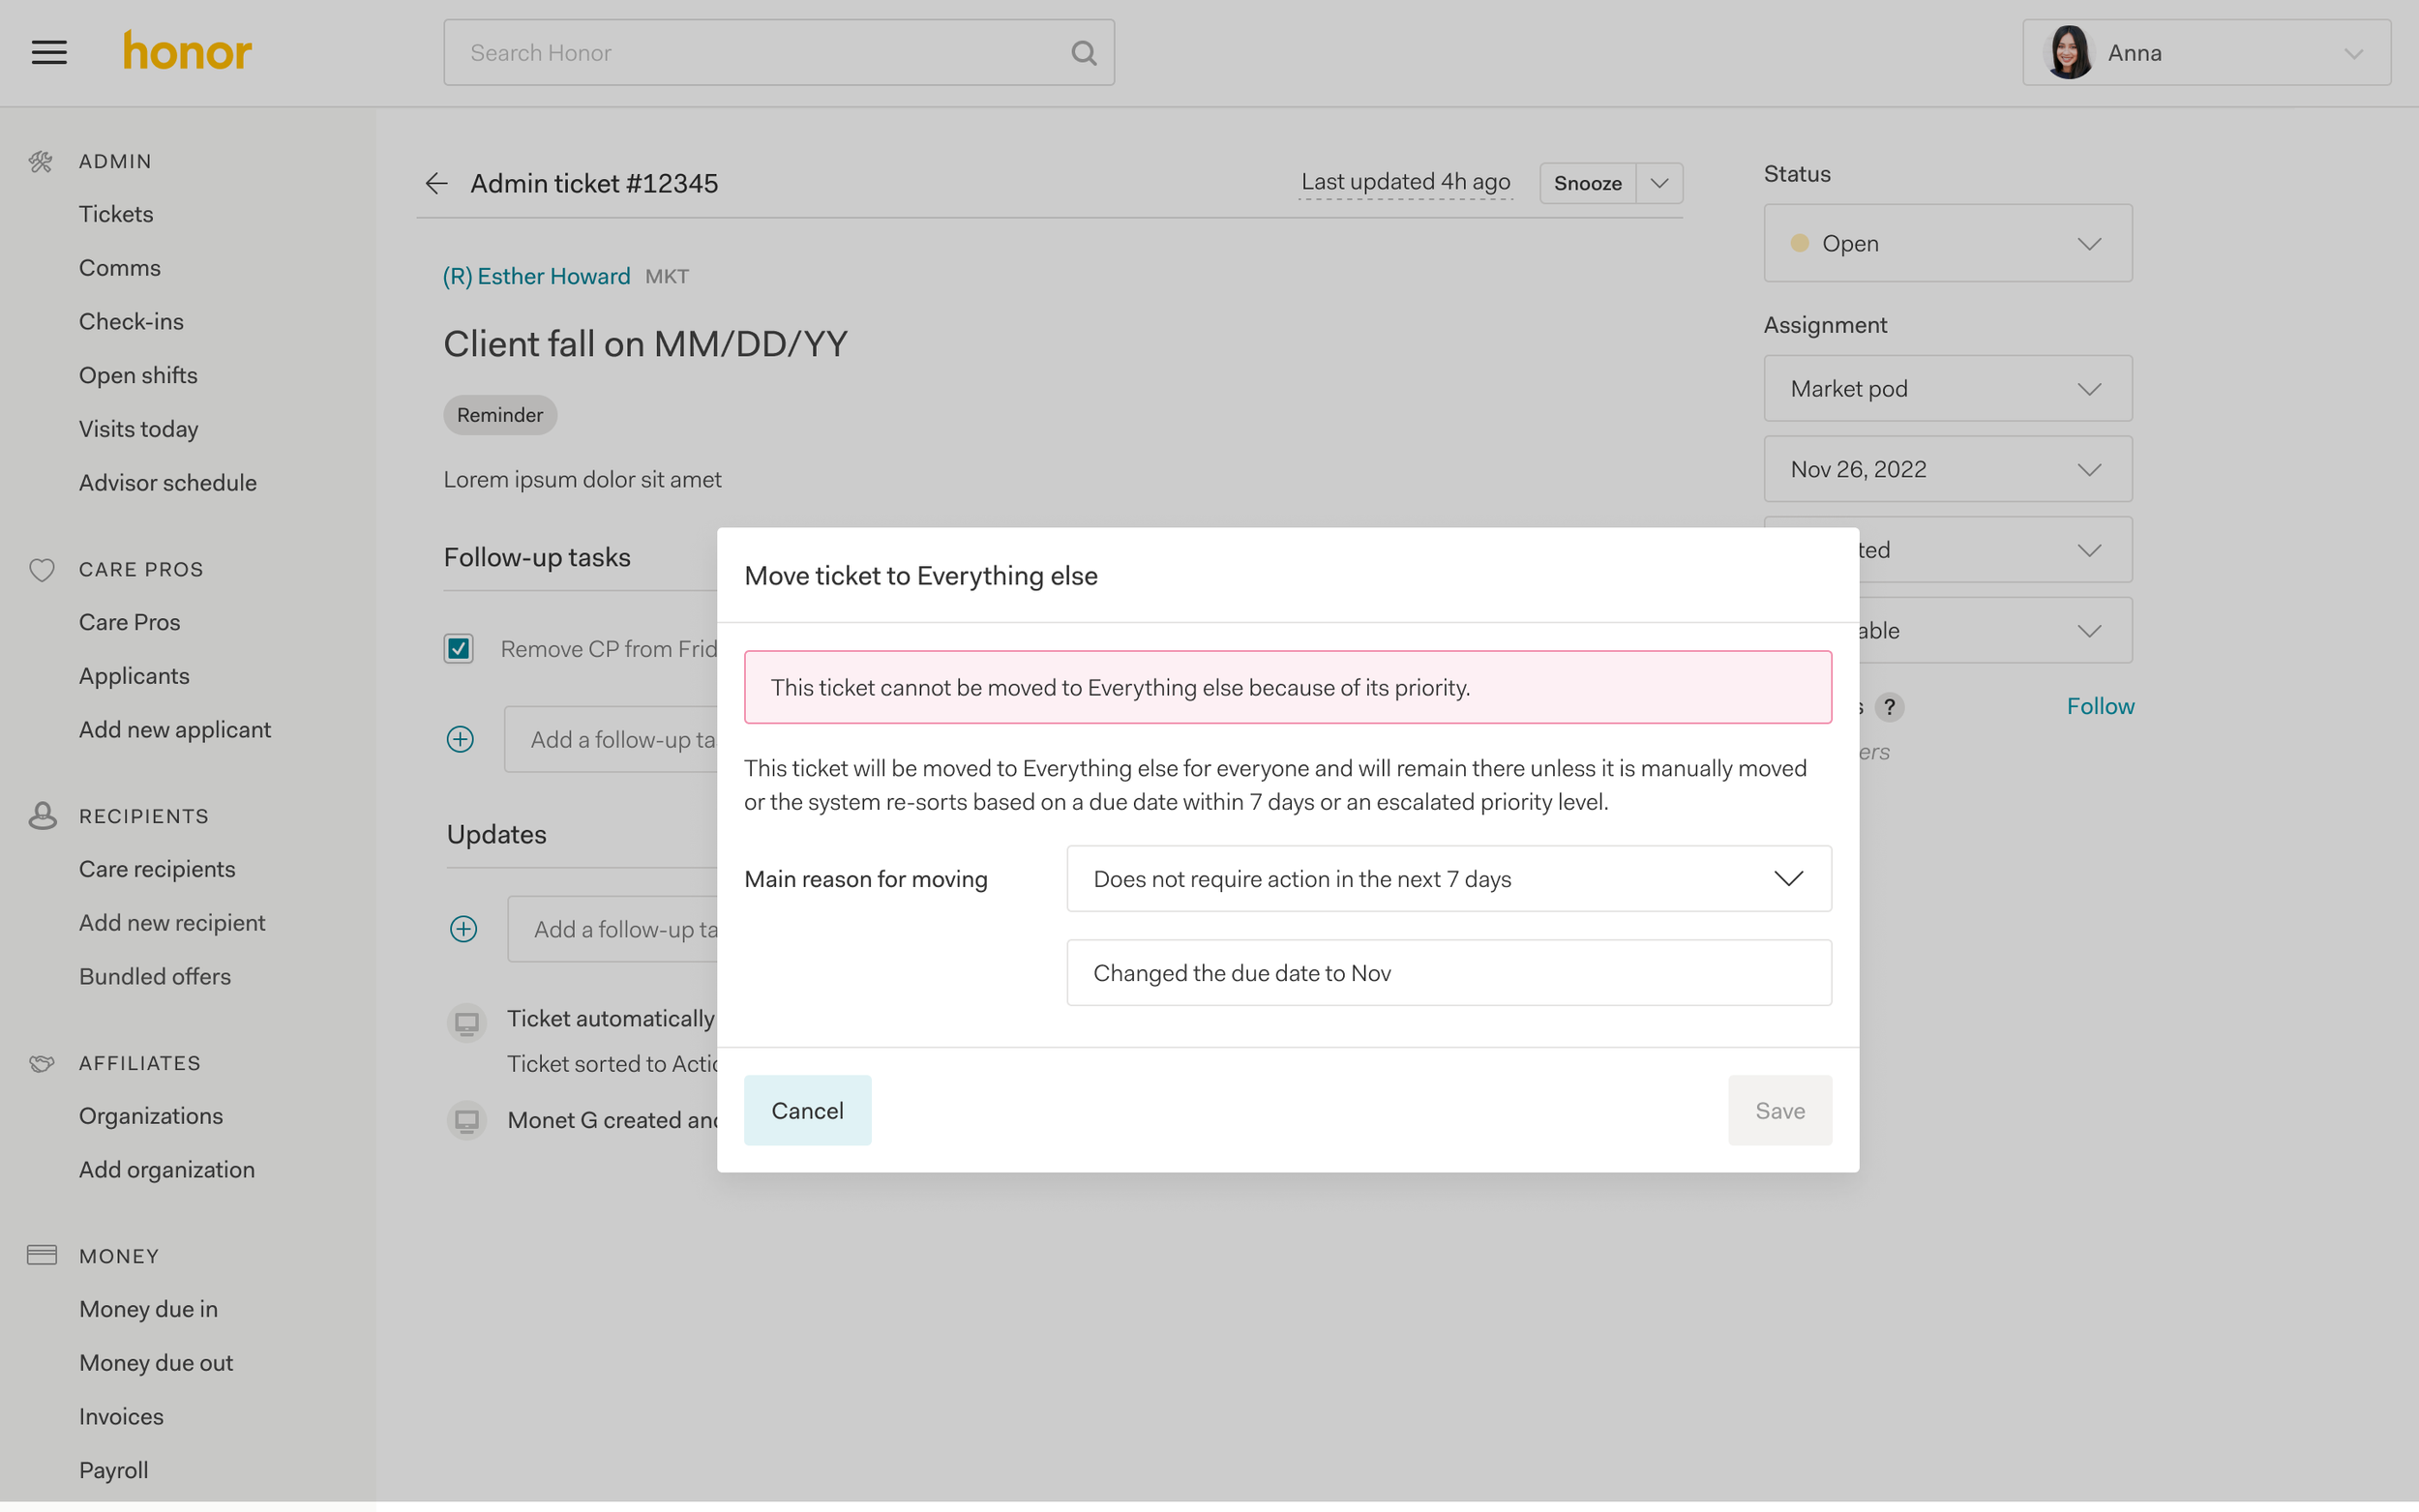This screenshot has height=1512, width=2419.
Task: Open Money due in sidebar item
Action: [148, 1309]
